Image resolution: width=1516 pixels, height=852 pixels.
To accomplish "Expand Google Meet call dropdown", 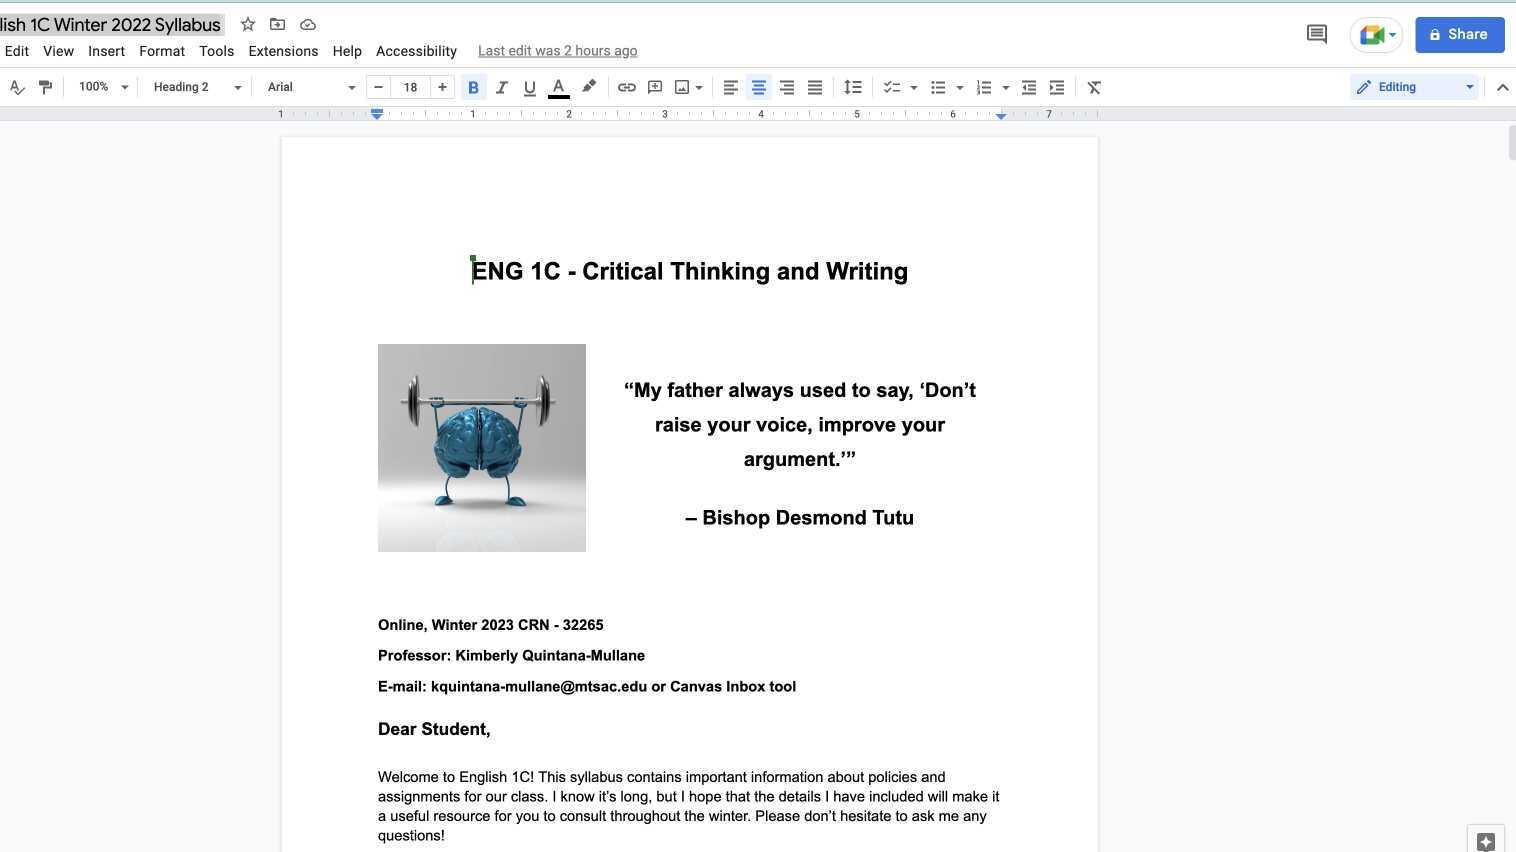I will 1392,34.
